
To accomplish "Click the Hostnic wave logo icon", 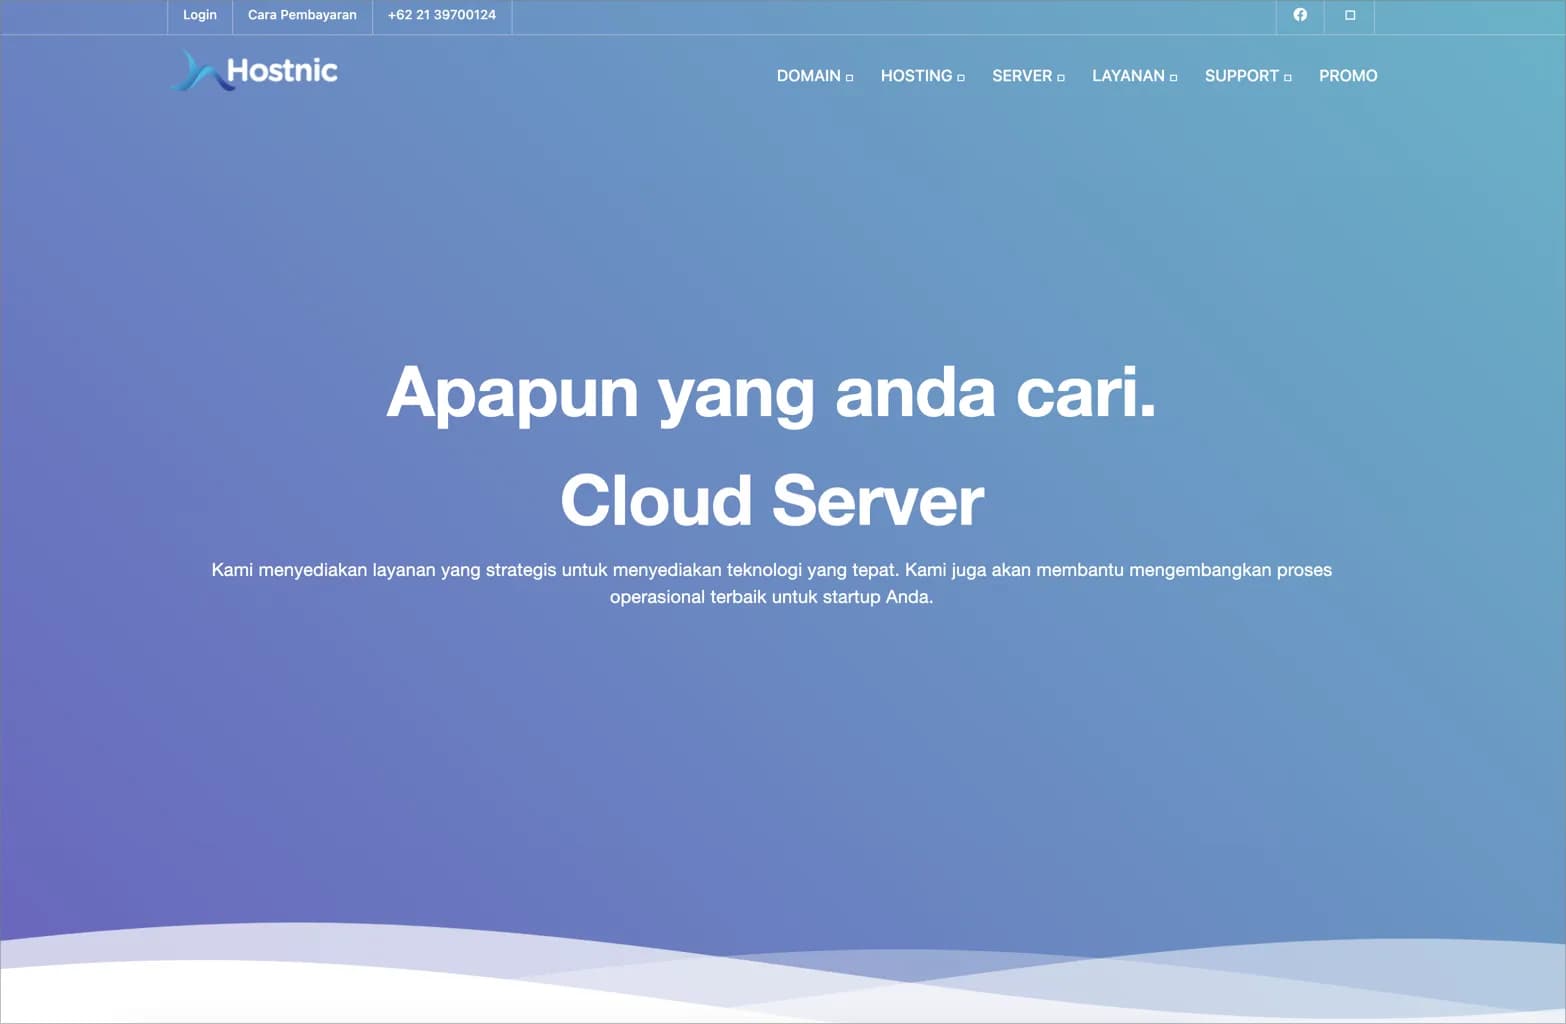I will pos(200,70).
